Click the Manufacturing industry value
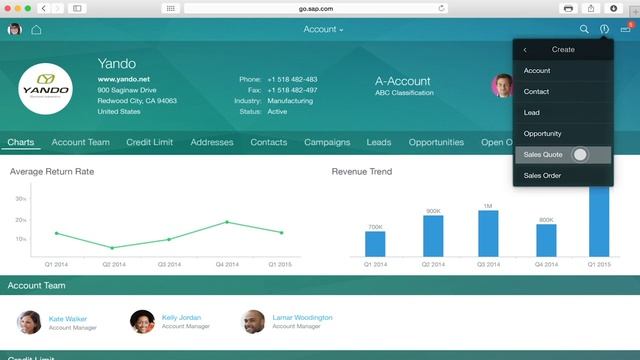Image resolution: width=640 pixels, height=360 pixels. point(290,101)
